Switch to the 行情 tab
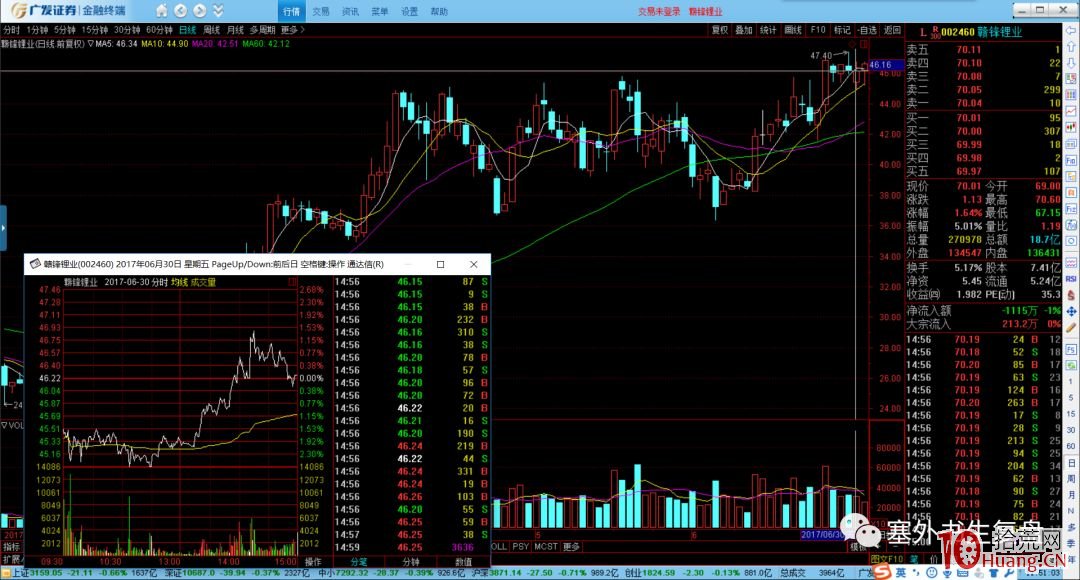The image size is (1080, 580). pos(291,11)
